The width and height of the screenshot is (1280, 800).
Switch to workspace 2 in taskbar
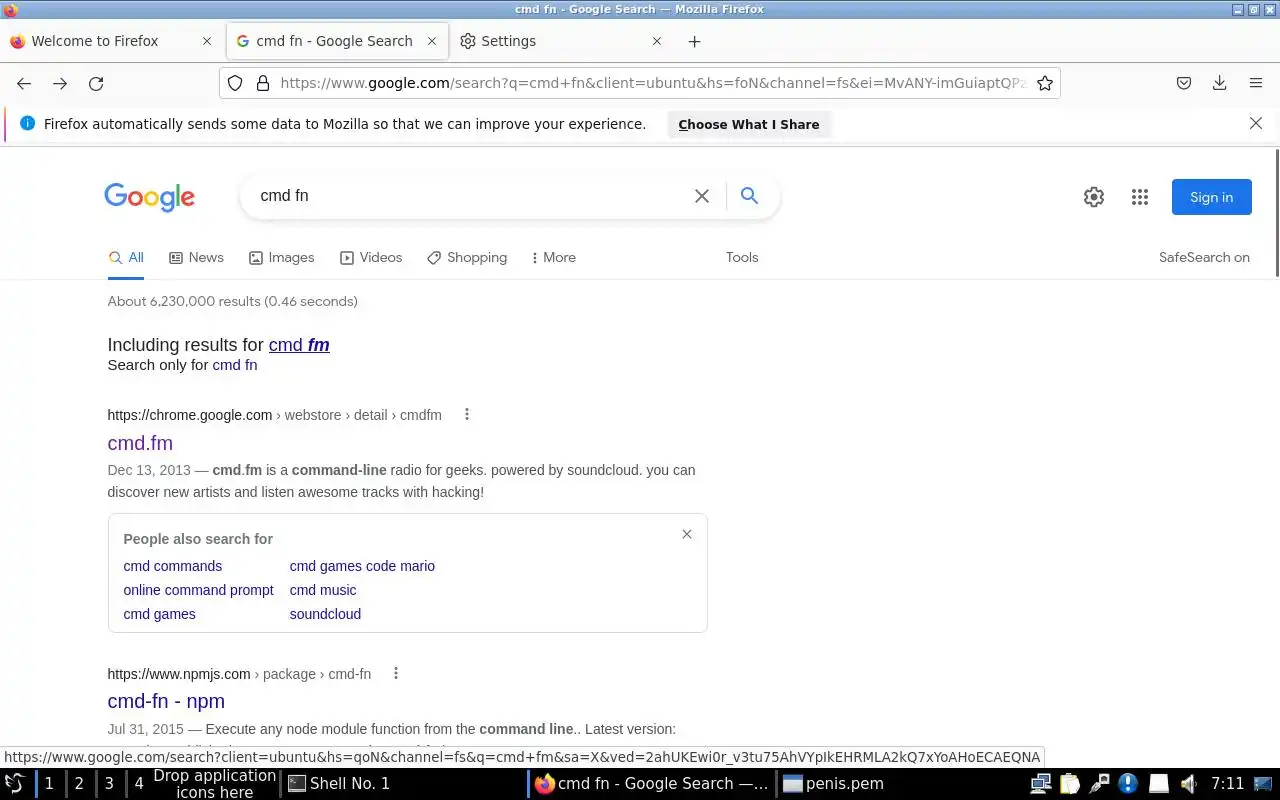(x=79, y=784)
